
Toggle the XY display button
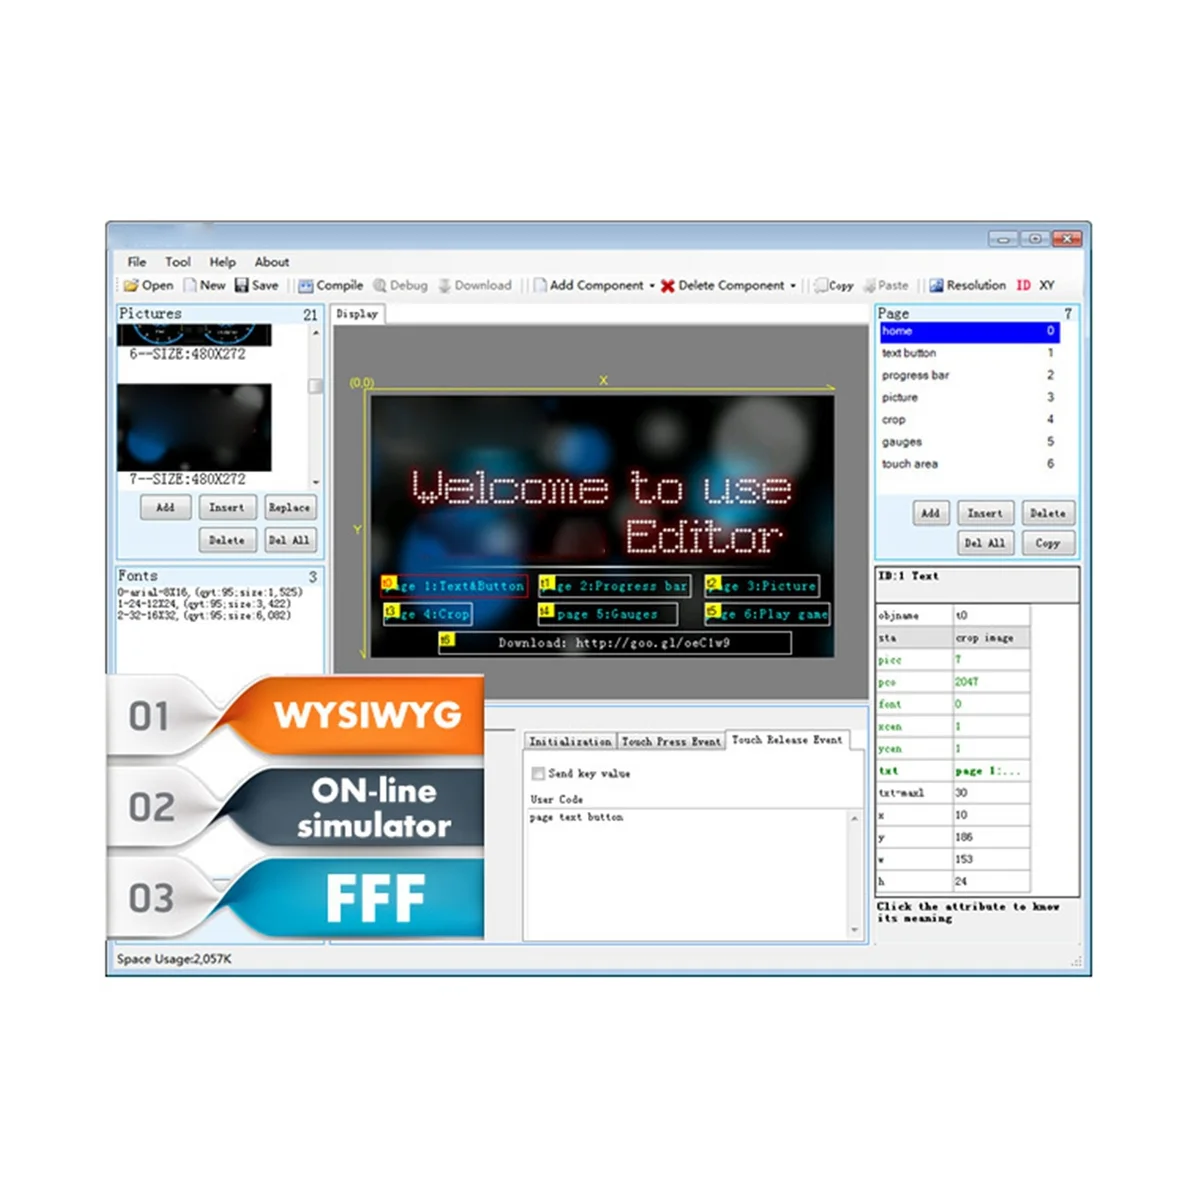[1047, 285]
